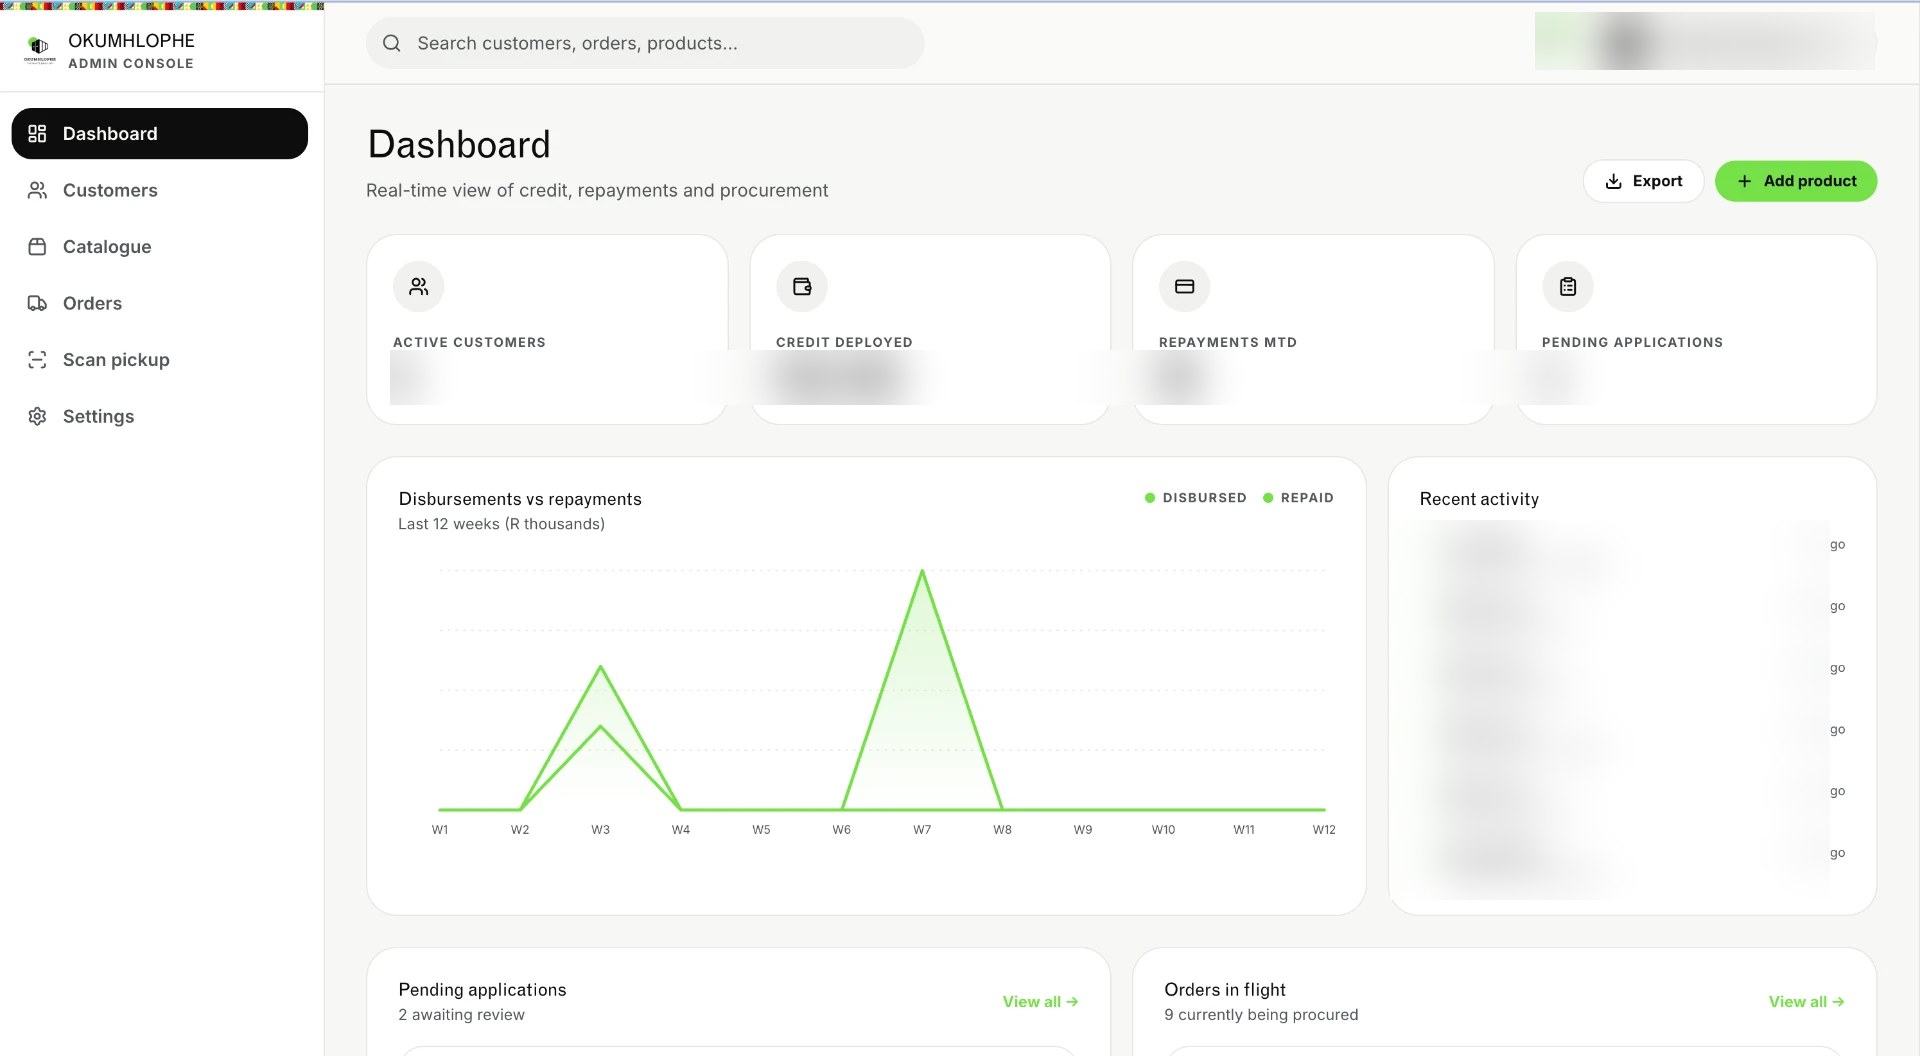Open View all for Pending applications
Screen dimensions: 1920x1056
point(1040,1001)
